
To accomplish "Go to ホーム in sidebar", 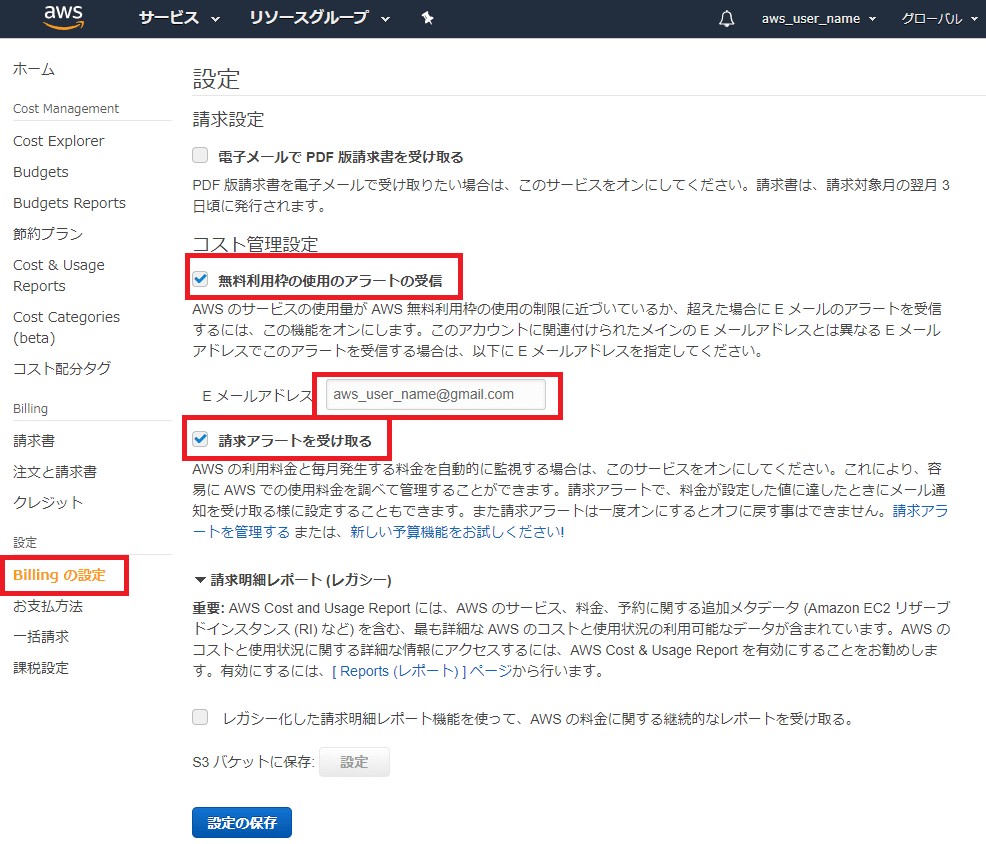I will click(x=34, y=69).
